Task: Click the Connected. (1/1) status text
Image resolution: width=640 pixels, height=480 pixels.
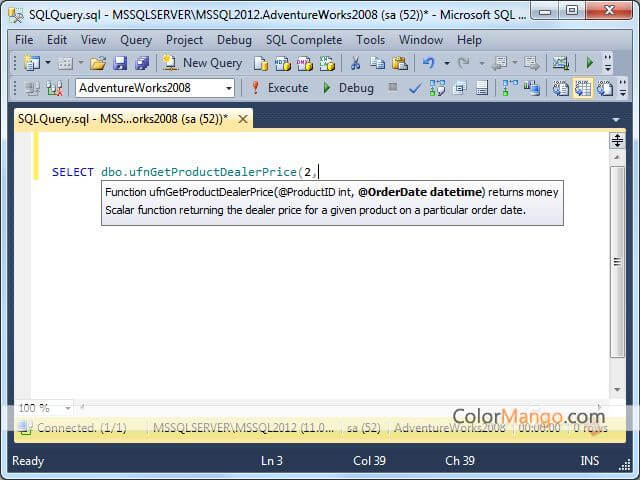Action: 82,428
